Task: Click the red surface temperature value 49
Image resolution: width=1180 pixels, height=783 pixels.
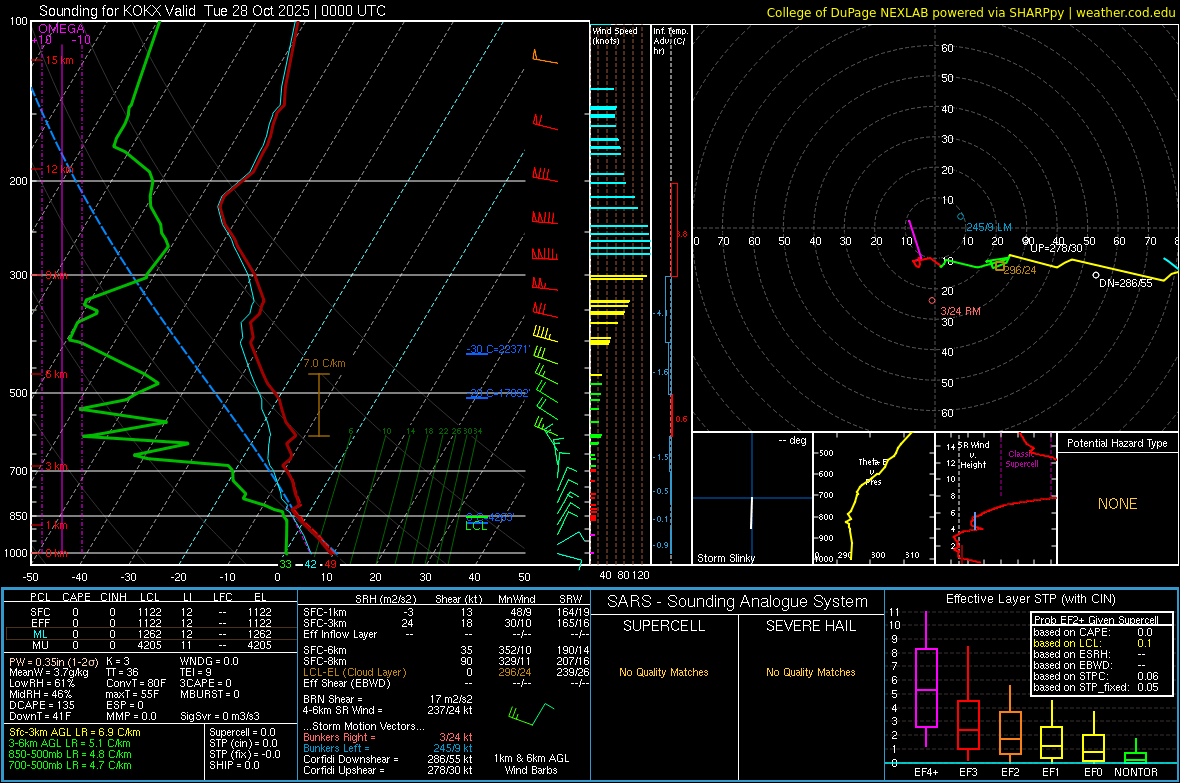Action: tap(330, 564)
